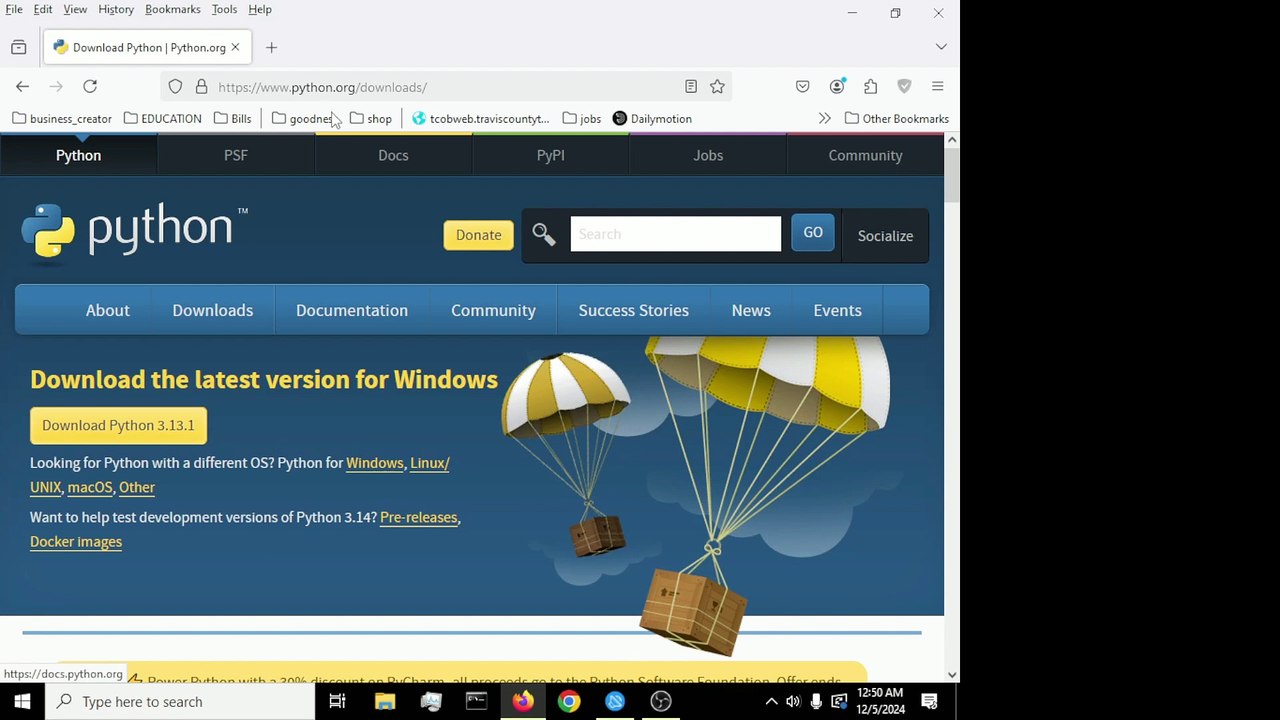This screenshot has height=720, width=1280.
Task: Open EDUCATION bookmark folder
Action: pyautogui.click(x=163, y=118)
